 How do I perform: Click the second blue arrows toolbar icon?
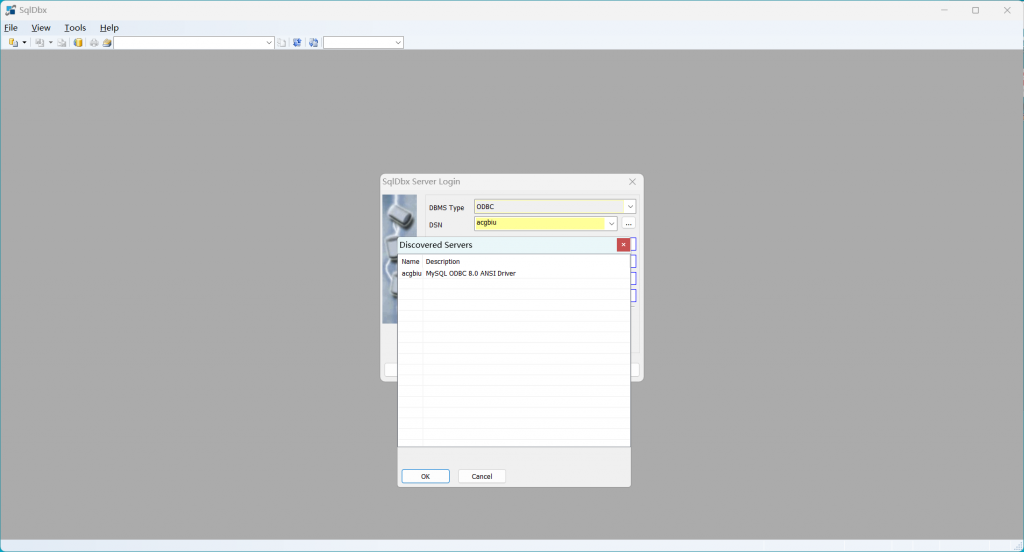point(313,42)
